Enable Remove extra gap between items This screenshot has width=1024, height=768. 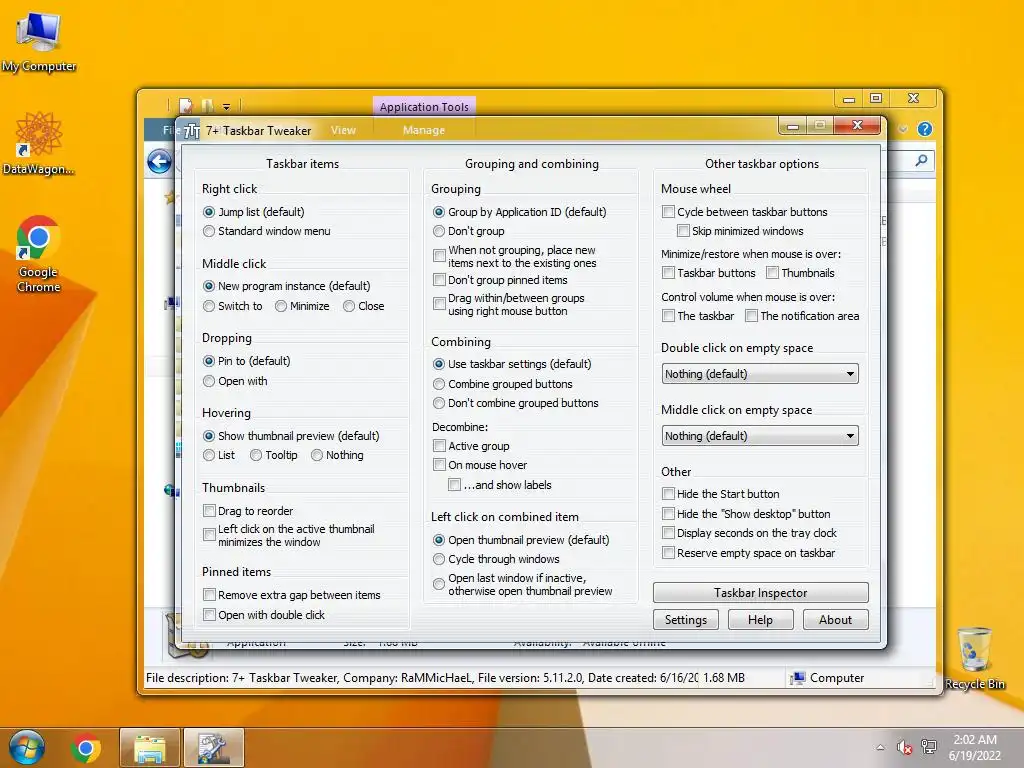292,595
